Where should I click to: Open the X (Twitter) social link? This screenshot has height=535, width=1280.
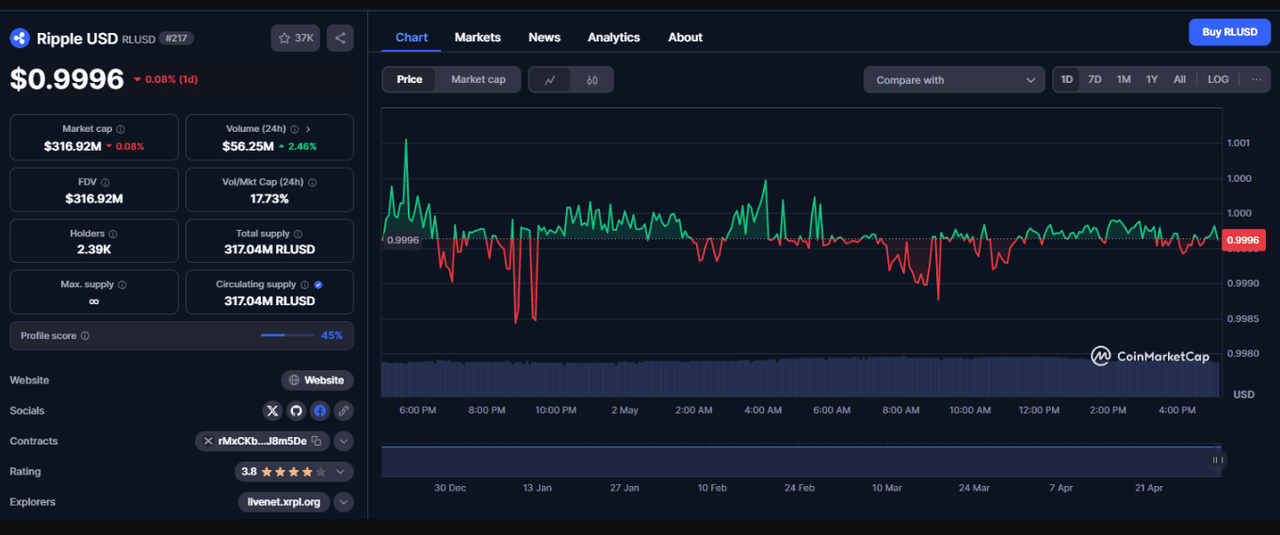tap(272, 410)
